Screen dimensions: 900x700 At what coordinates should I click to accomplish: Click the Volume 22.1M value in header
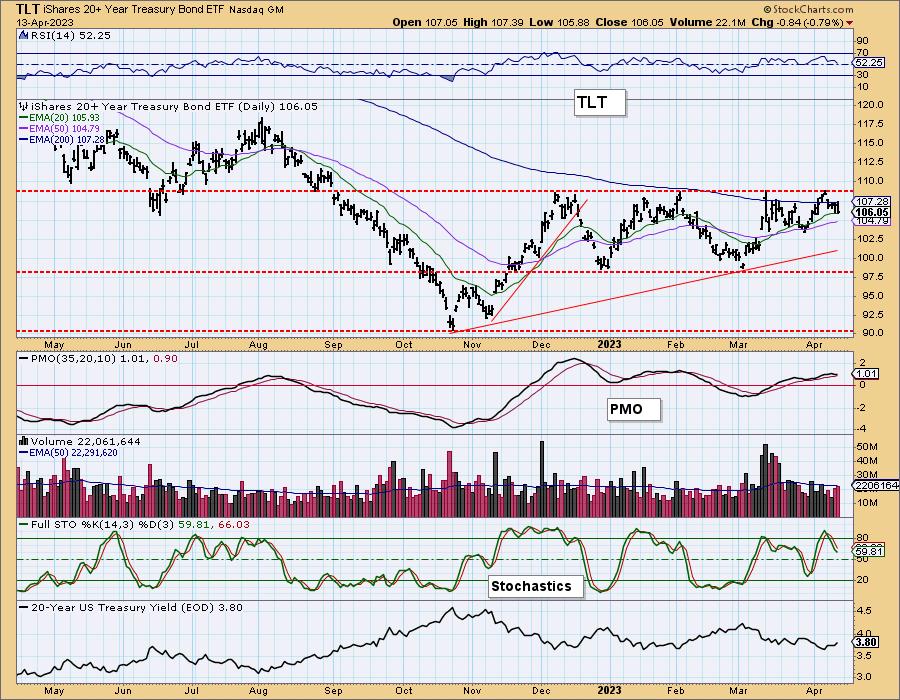pos(708,22)
